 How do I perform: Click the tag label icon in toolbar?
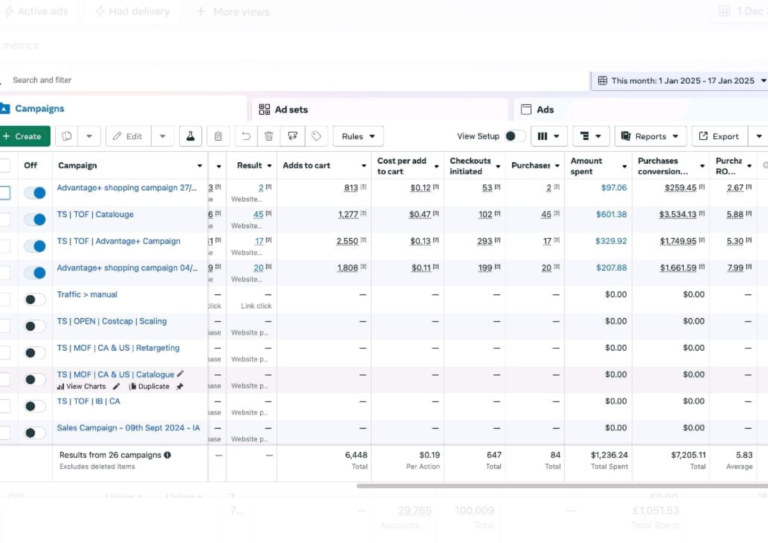[316, 136]
